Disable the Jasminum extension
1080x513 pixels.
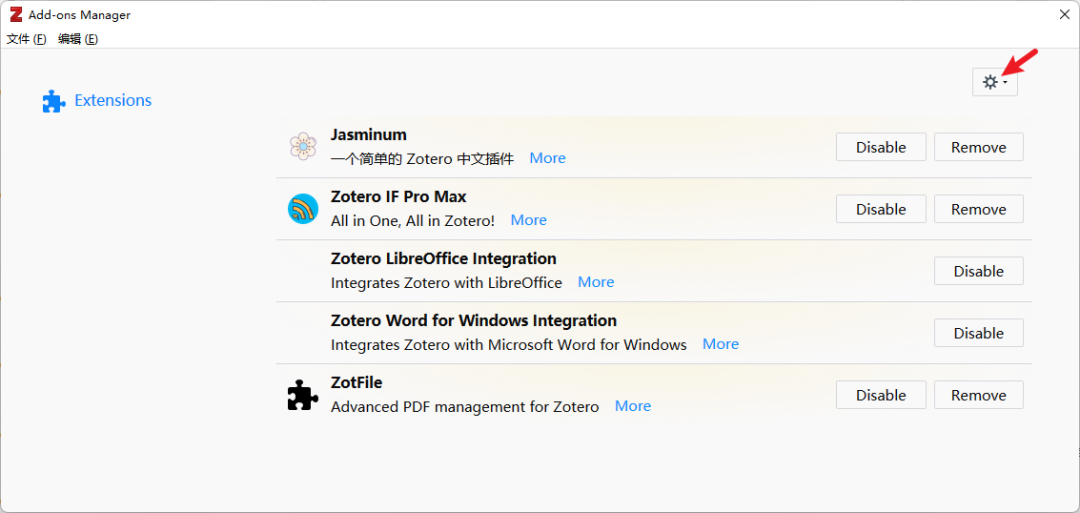pos(880,147)
